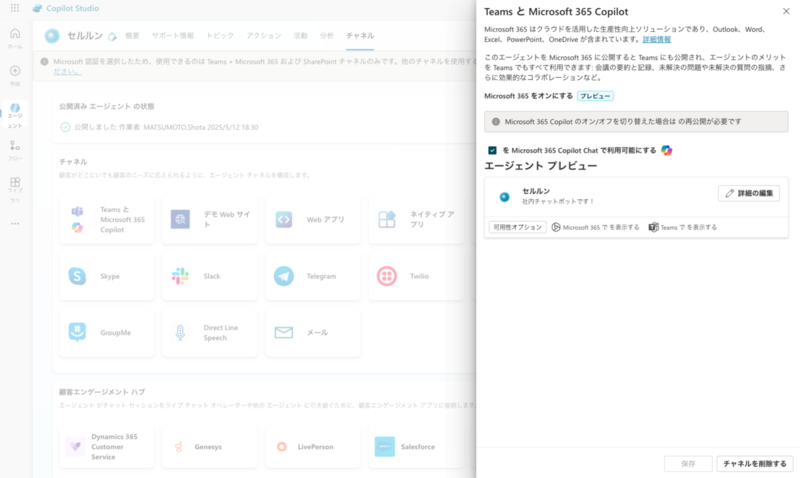The image size is (800, 478).
Task: Click the info icon in republish notice
Action: pos(495,121)
